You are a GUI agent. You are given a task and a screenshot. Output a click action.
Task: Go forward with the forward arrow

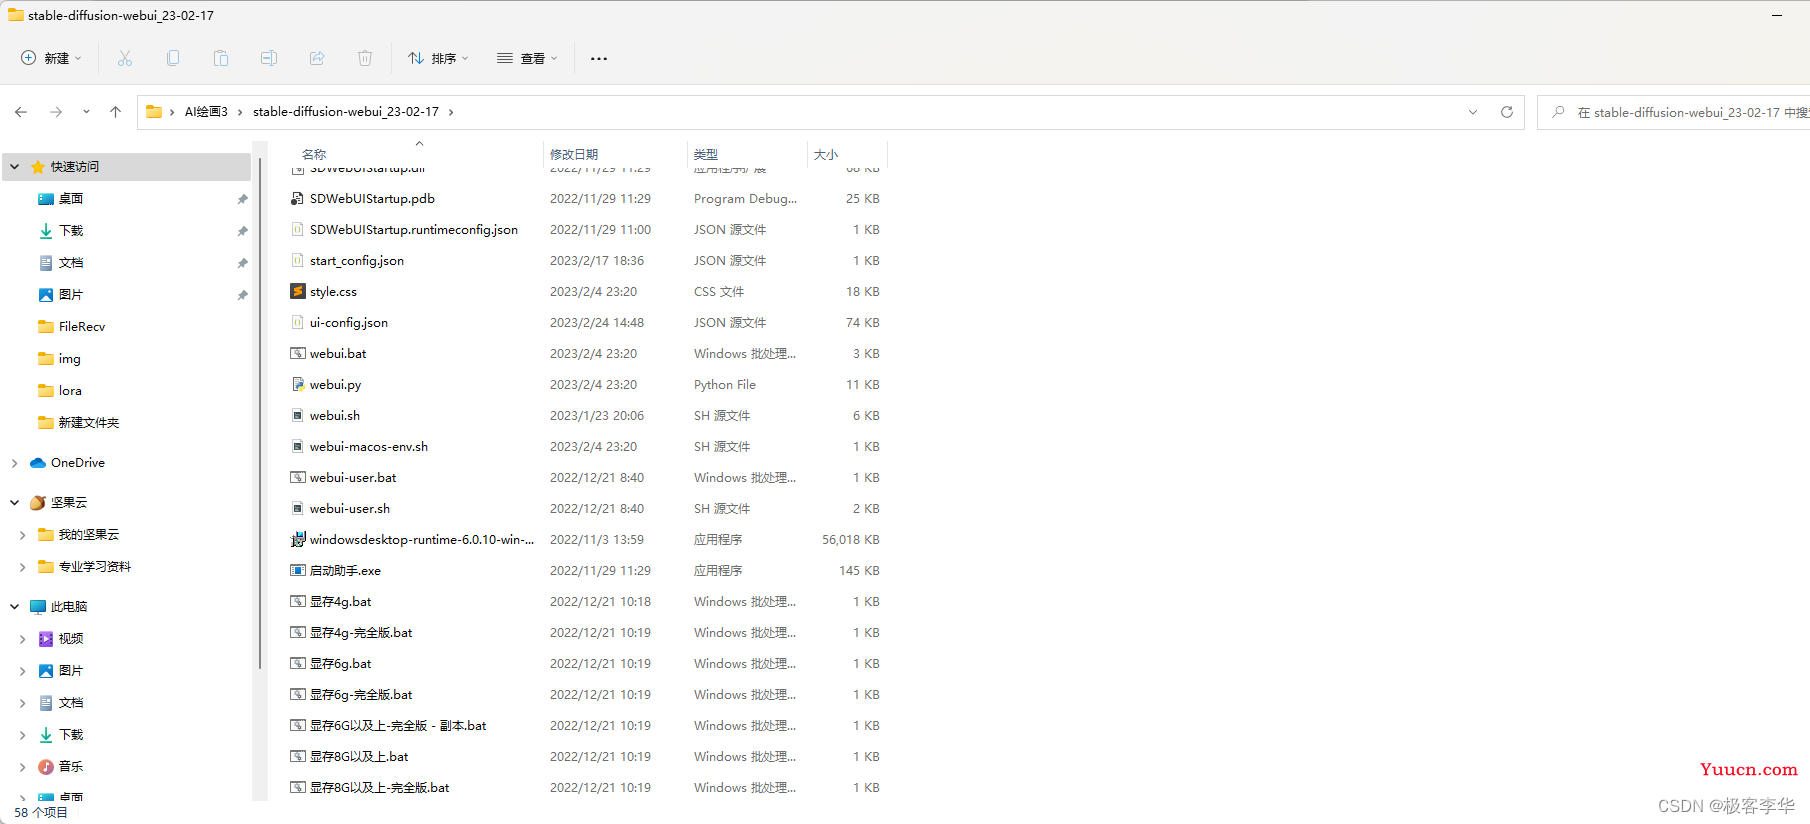[x=56, y=112]
